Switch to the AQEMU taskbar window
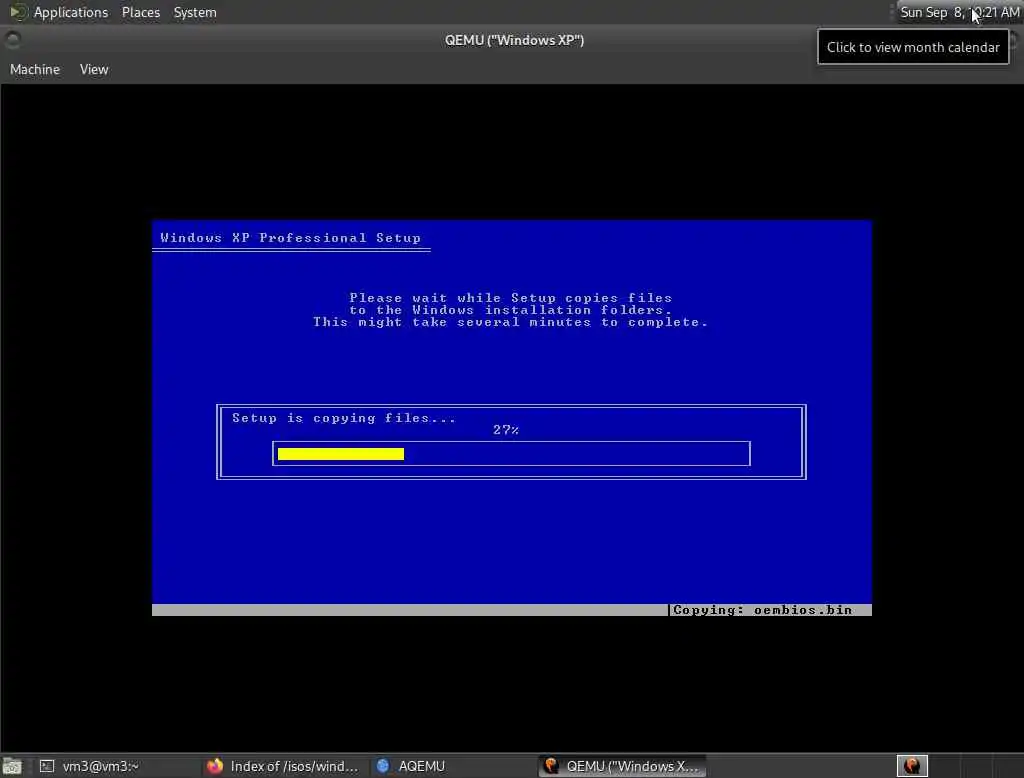Image resolution: width=1024 pixels, height=778 pixels. pyautogui.click(x=421, y=766)
